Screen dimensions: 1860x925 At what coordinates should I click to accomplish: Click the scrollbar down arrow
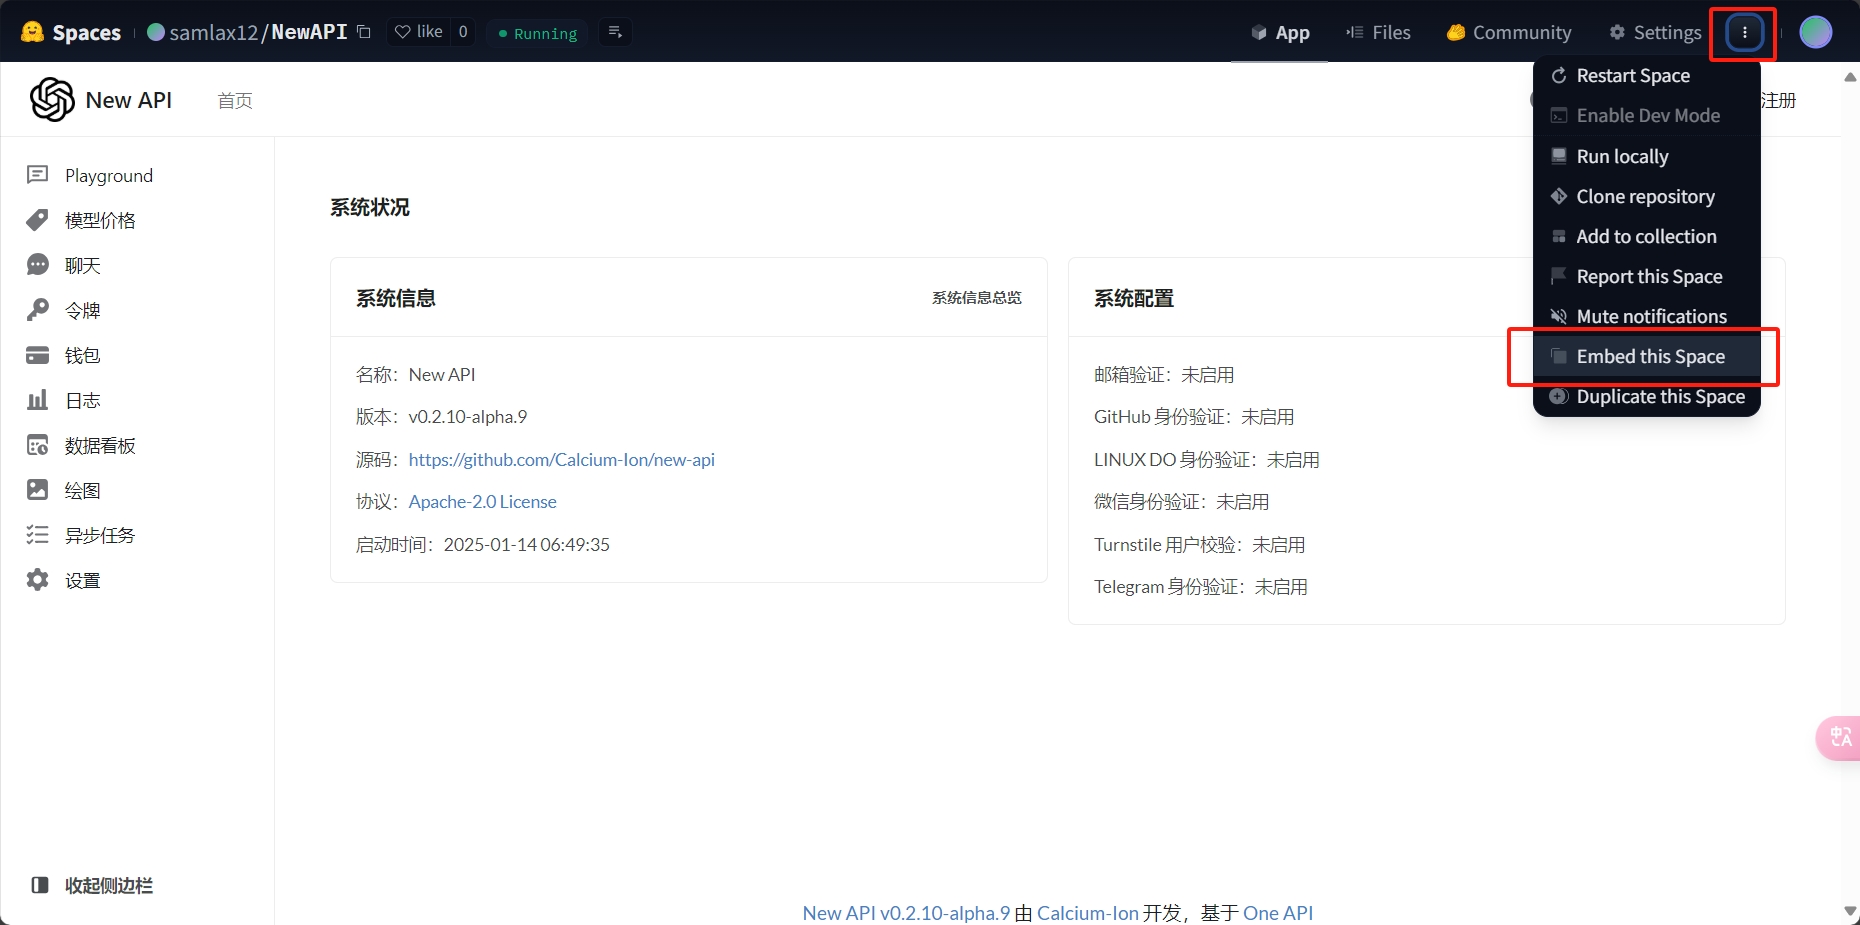pyautogui.click(x=1850, y=911)
